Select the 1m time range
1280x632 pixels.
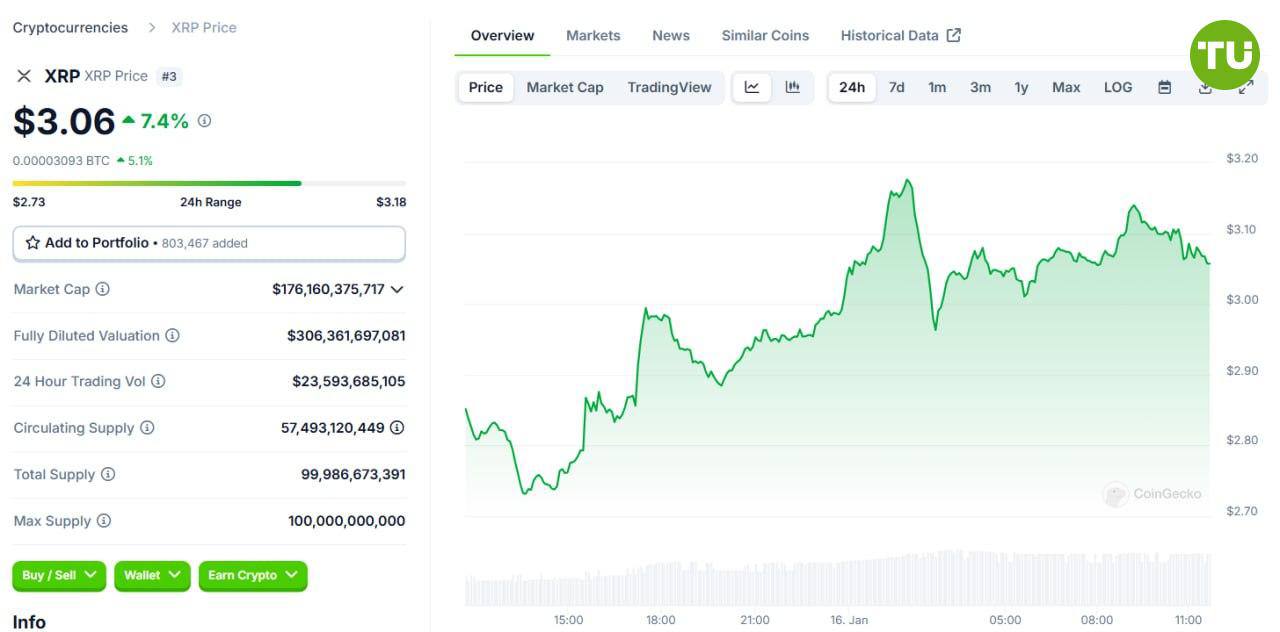tap(937, 87)
